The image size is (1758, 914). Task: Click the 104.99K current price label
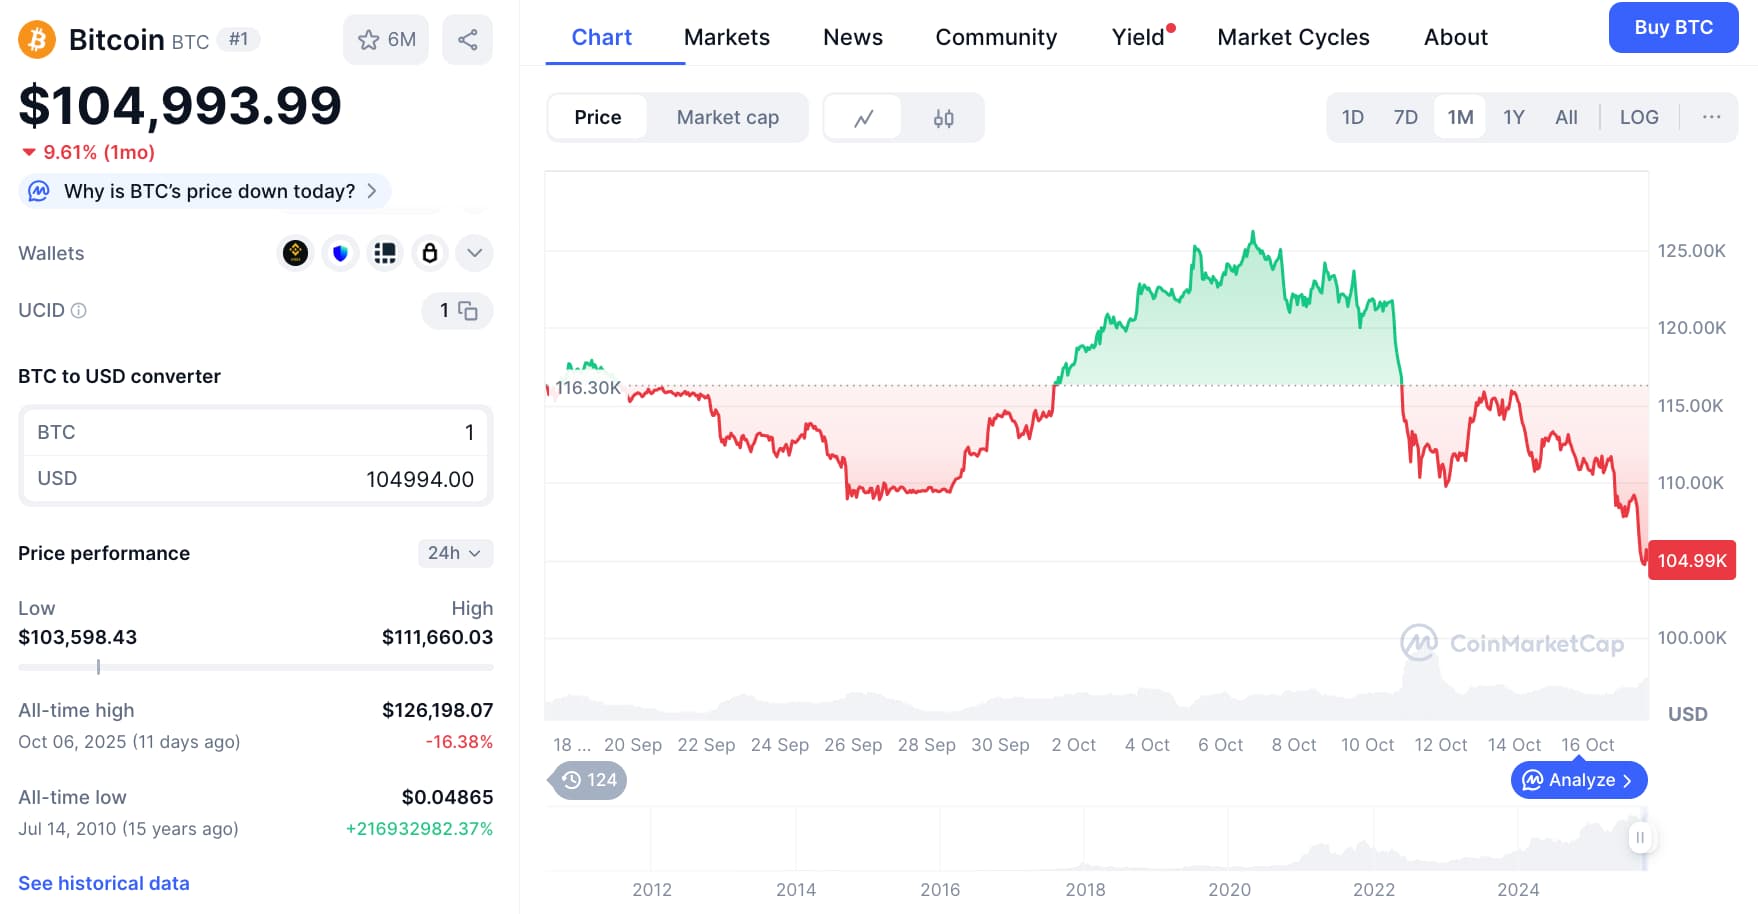(1692, 561)
